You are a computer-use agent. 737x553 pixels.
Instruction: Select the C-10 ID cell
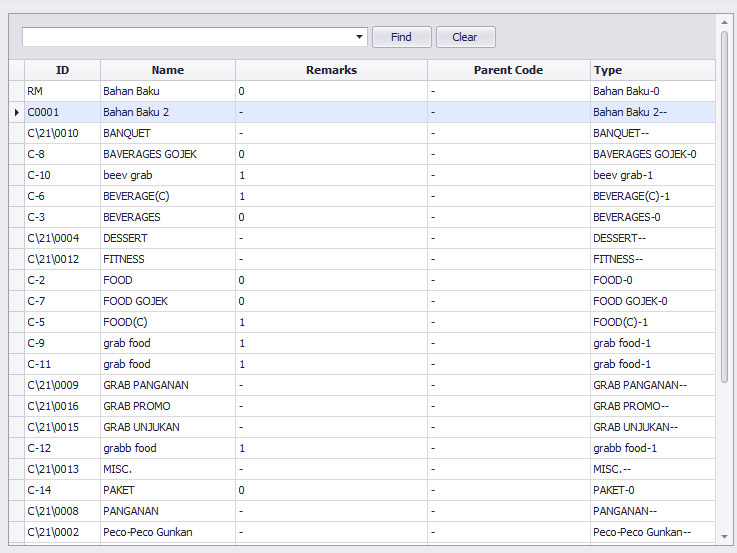click(63, 175)
